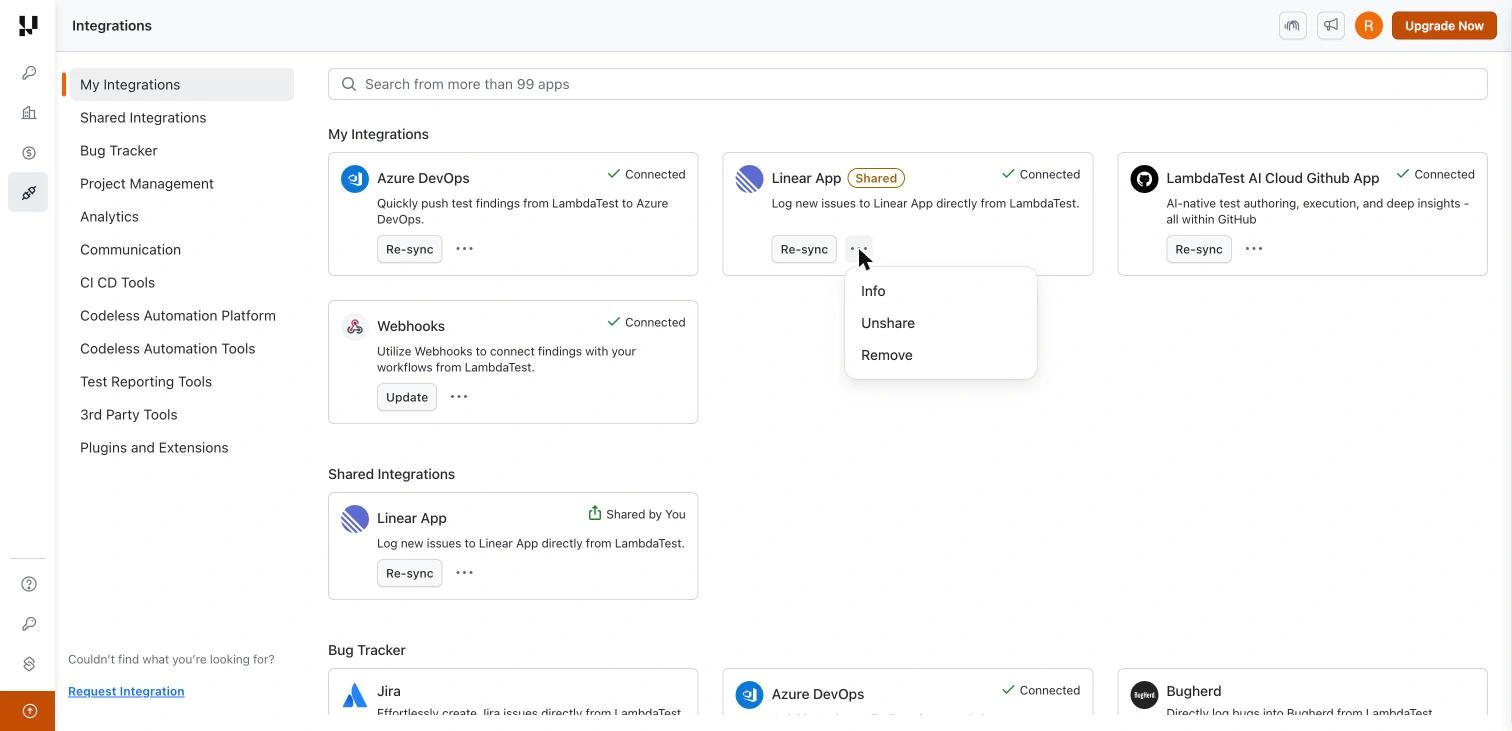Click the Azure DevOps logo under My Integrations
This screenshot has height=731, width=1512.
pyautogui.click(x=355, y=179)
